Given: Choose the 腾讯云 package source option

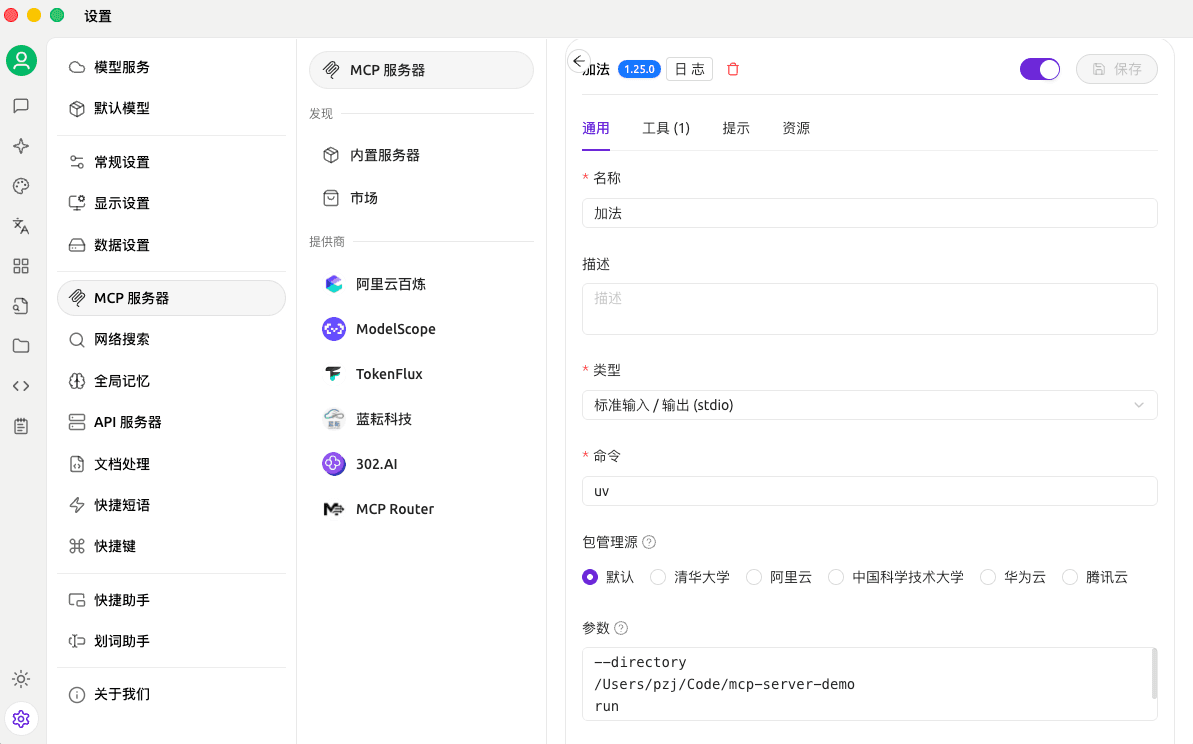Looking at the screenshot, I should [1070, 577].
